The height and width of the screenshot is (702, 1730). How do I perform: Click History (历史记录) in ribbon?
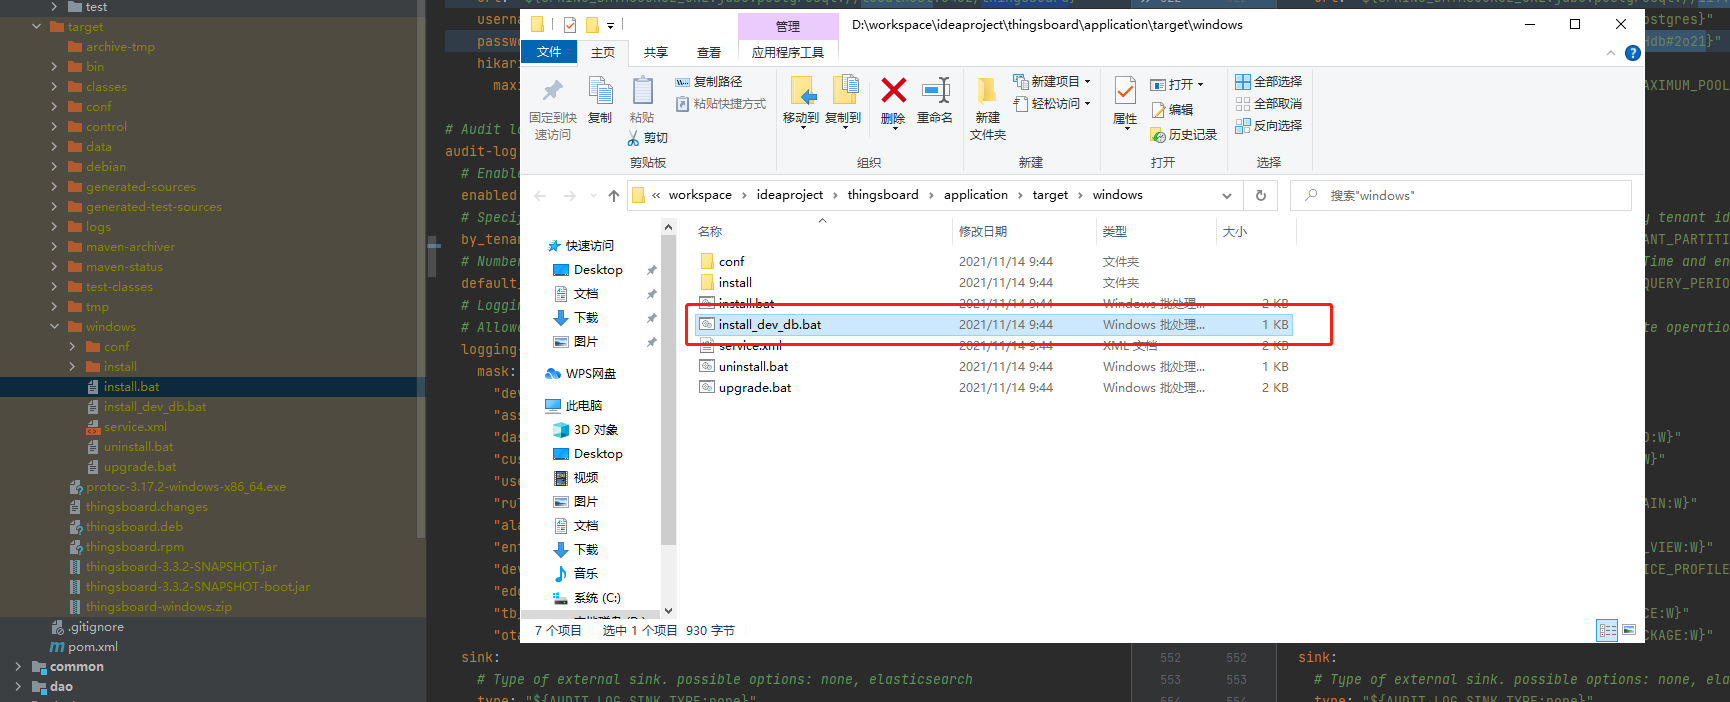pyautogui.click(x=1184, y=135)
